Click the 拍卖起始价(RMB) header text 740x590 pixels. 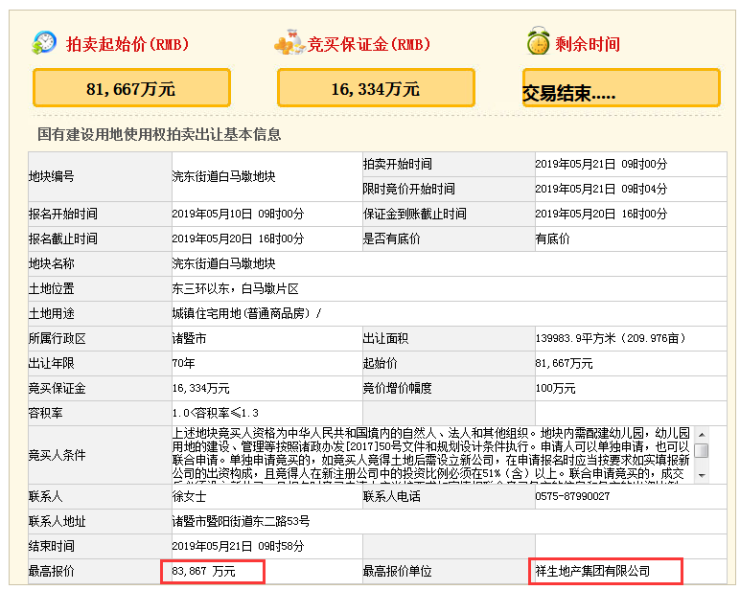tap(127, 44)
